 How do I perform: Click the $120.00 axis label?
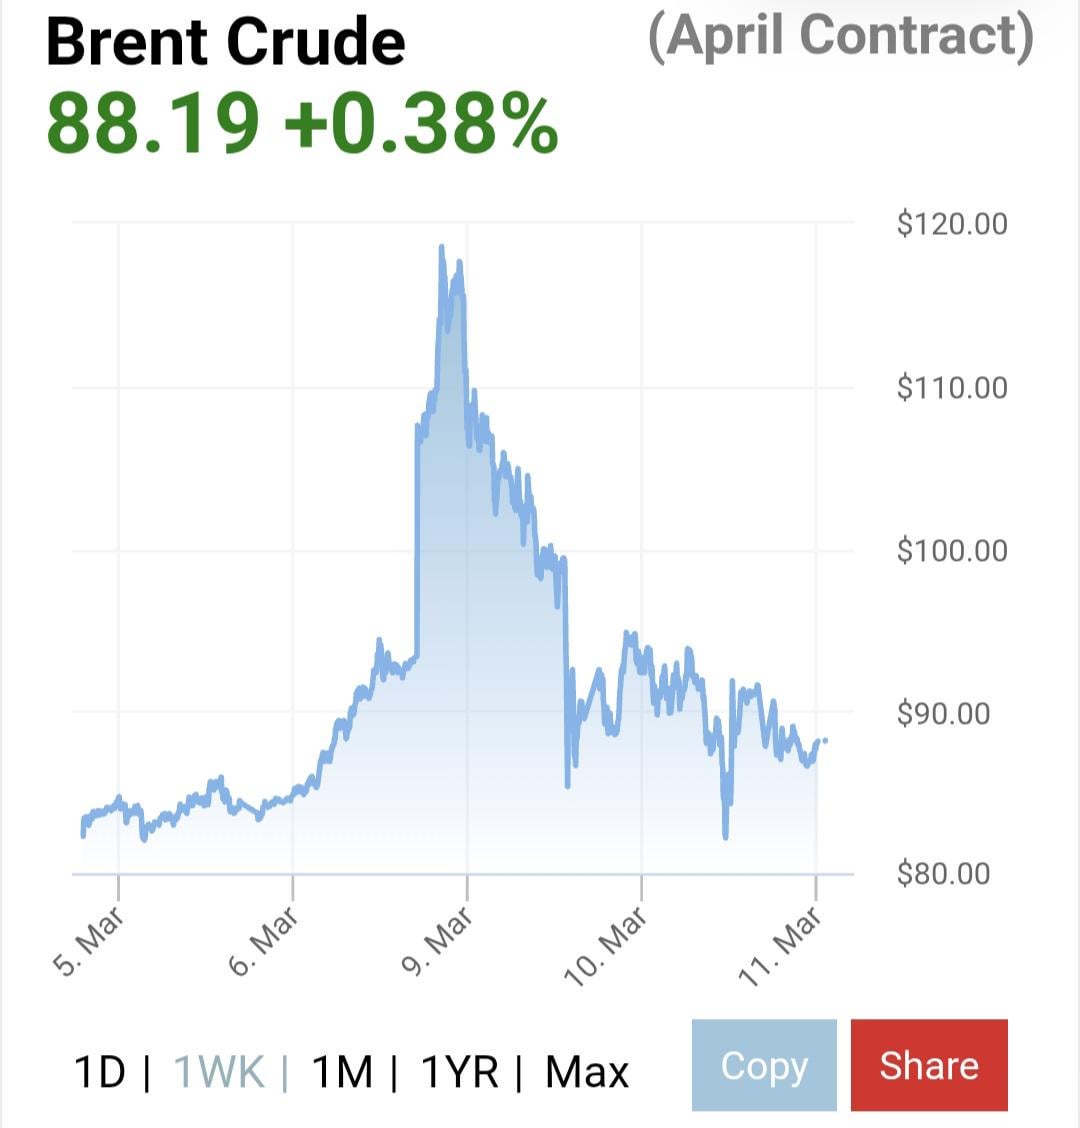[952, 223]
